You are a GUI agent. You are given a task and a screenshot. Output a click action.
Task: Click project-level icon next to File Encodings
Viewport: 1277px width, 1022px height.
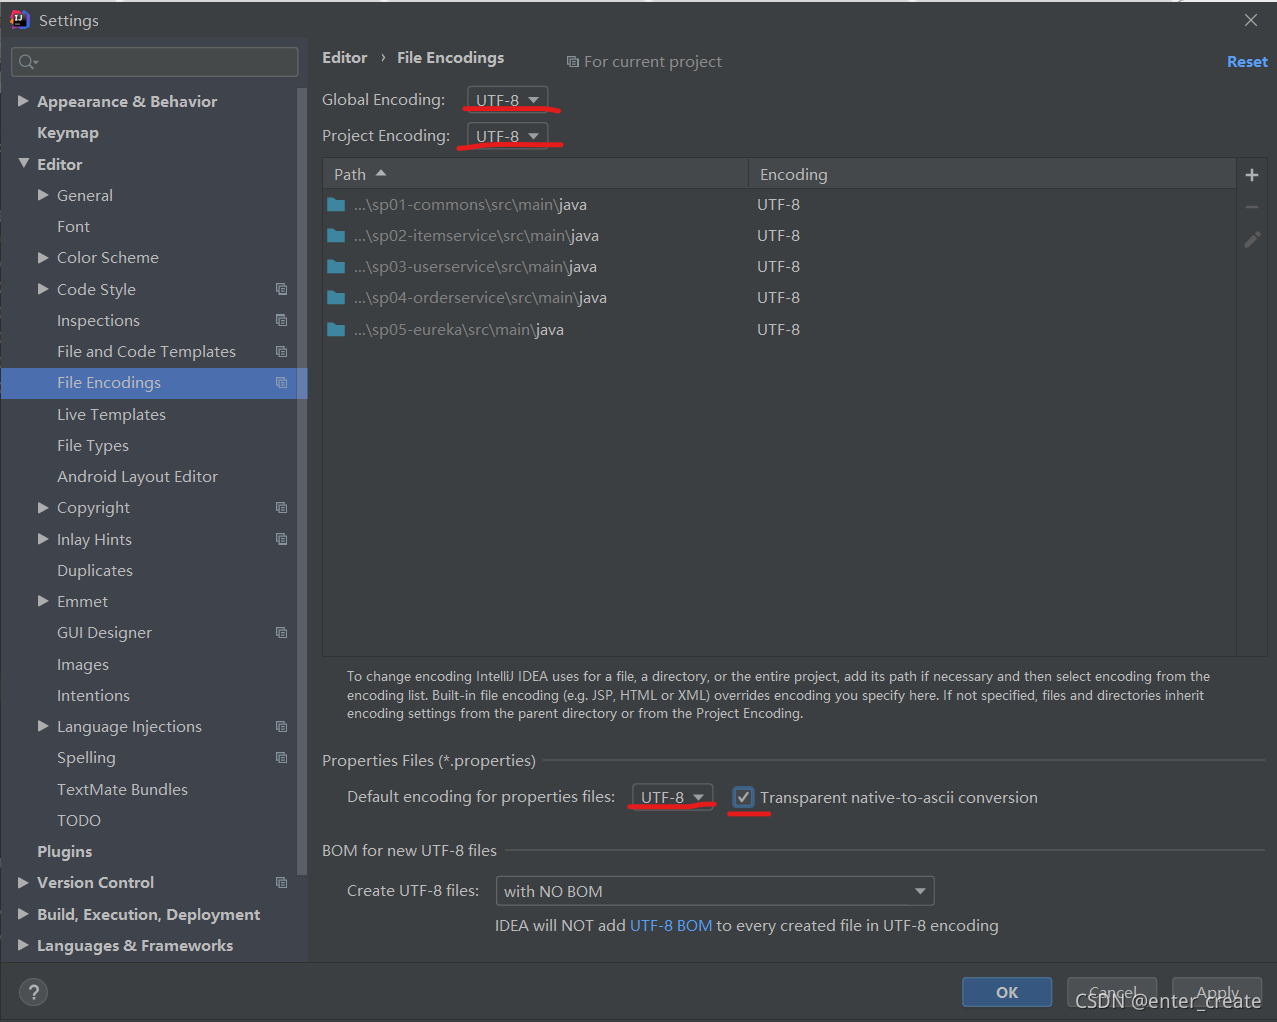click(x=281, y=383)
